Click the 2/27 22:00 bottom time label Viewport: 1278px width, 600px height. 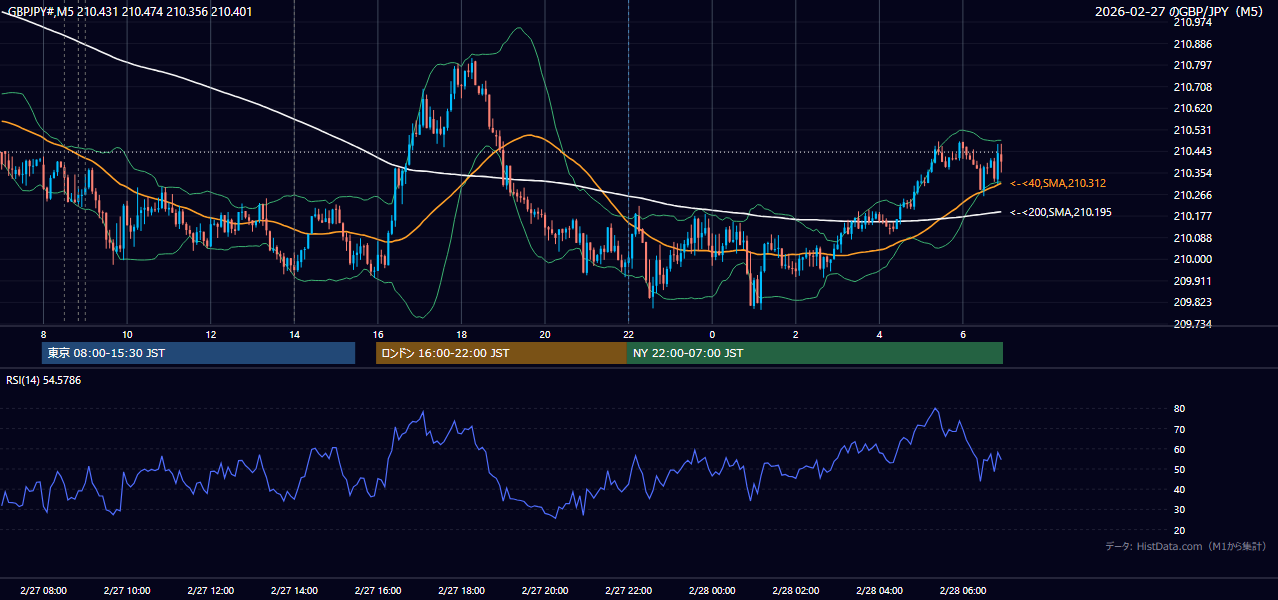click(x=629, y=590)
